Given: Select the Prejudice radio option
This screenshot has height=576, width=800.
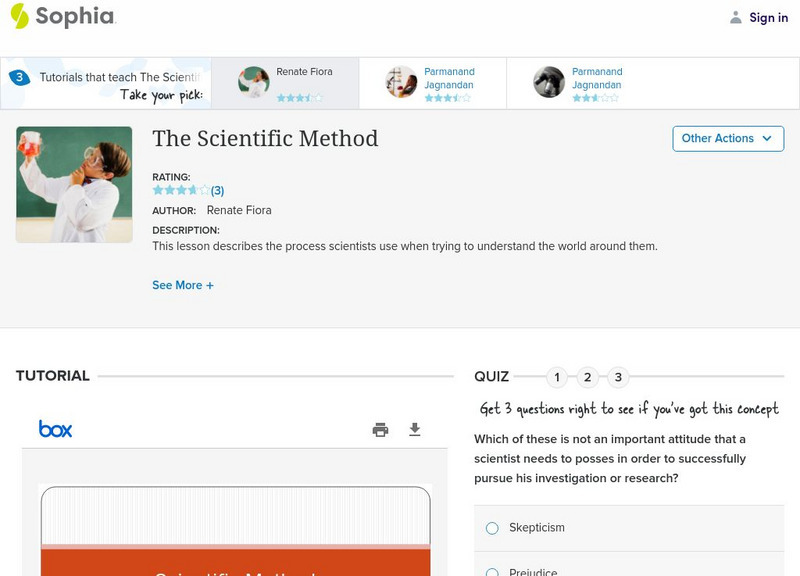Looking at the screenshot, I should pyautogui.click(x=491, y=572).
